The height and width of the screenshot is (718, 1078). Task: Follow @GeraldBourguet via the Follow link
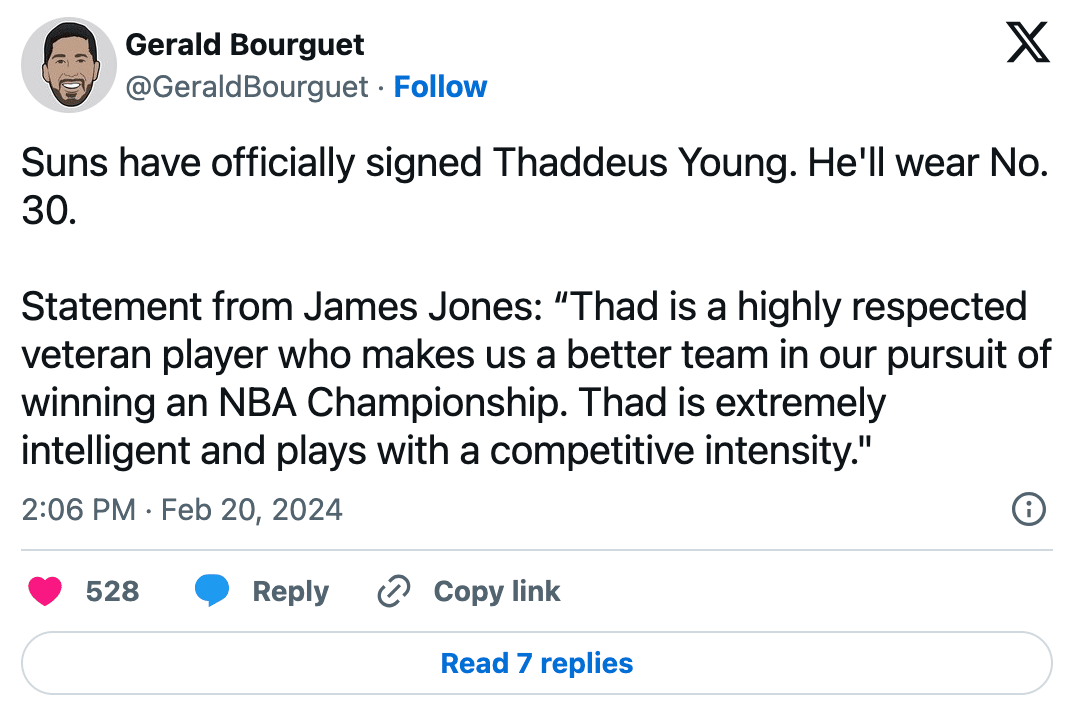(440, 87)
